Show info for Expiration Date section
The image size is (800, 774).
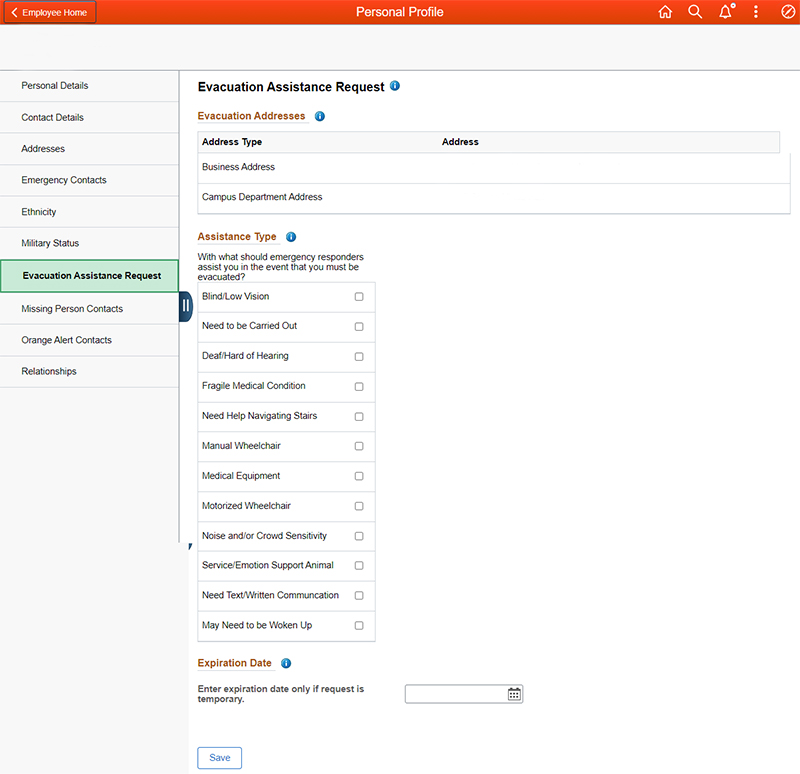click(x=286, y=663)
